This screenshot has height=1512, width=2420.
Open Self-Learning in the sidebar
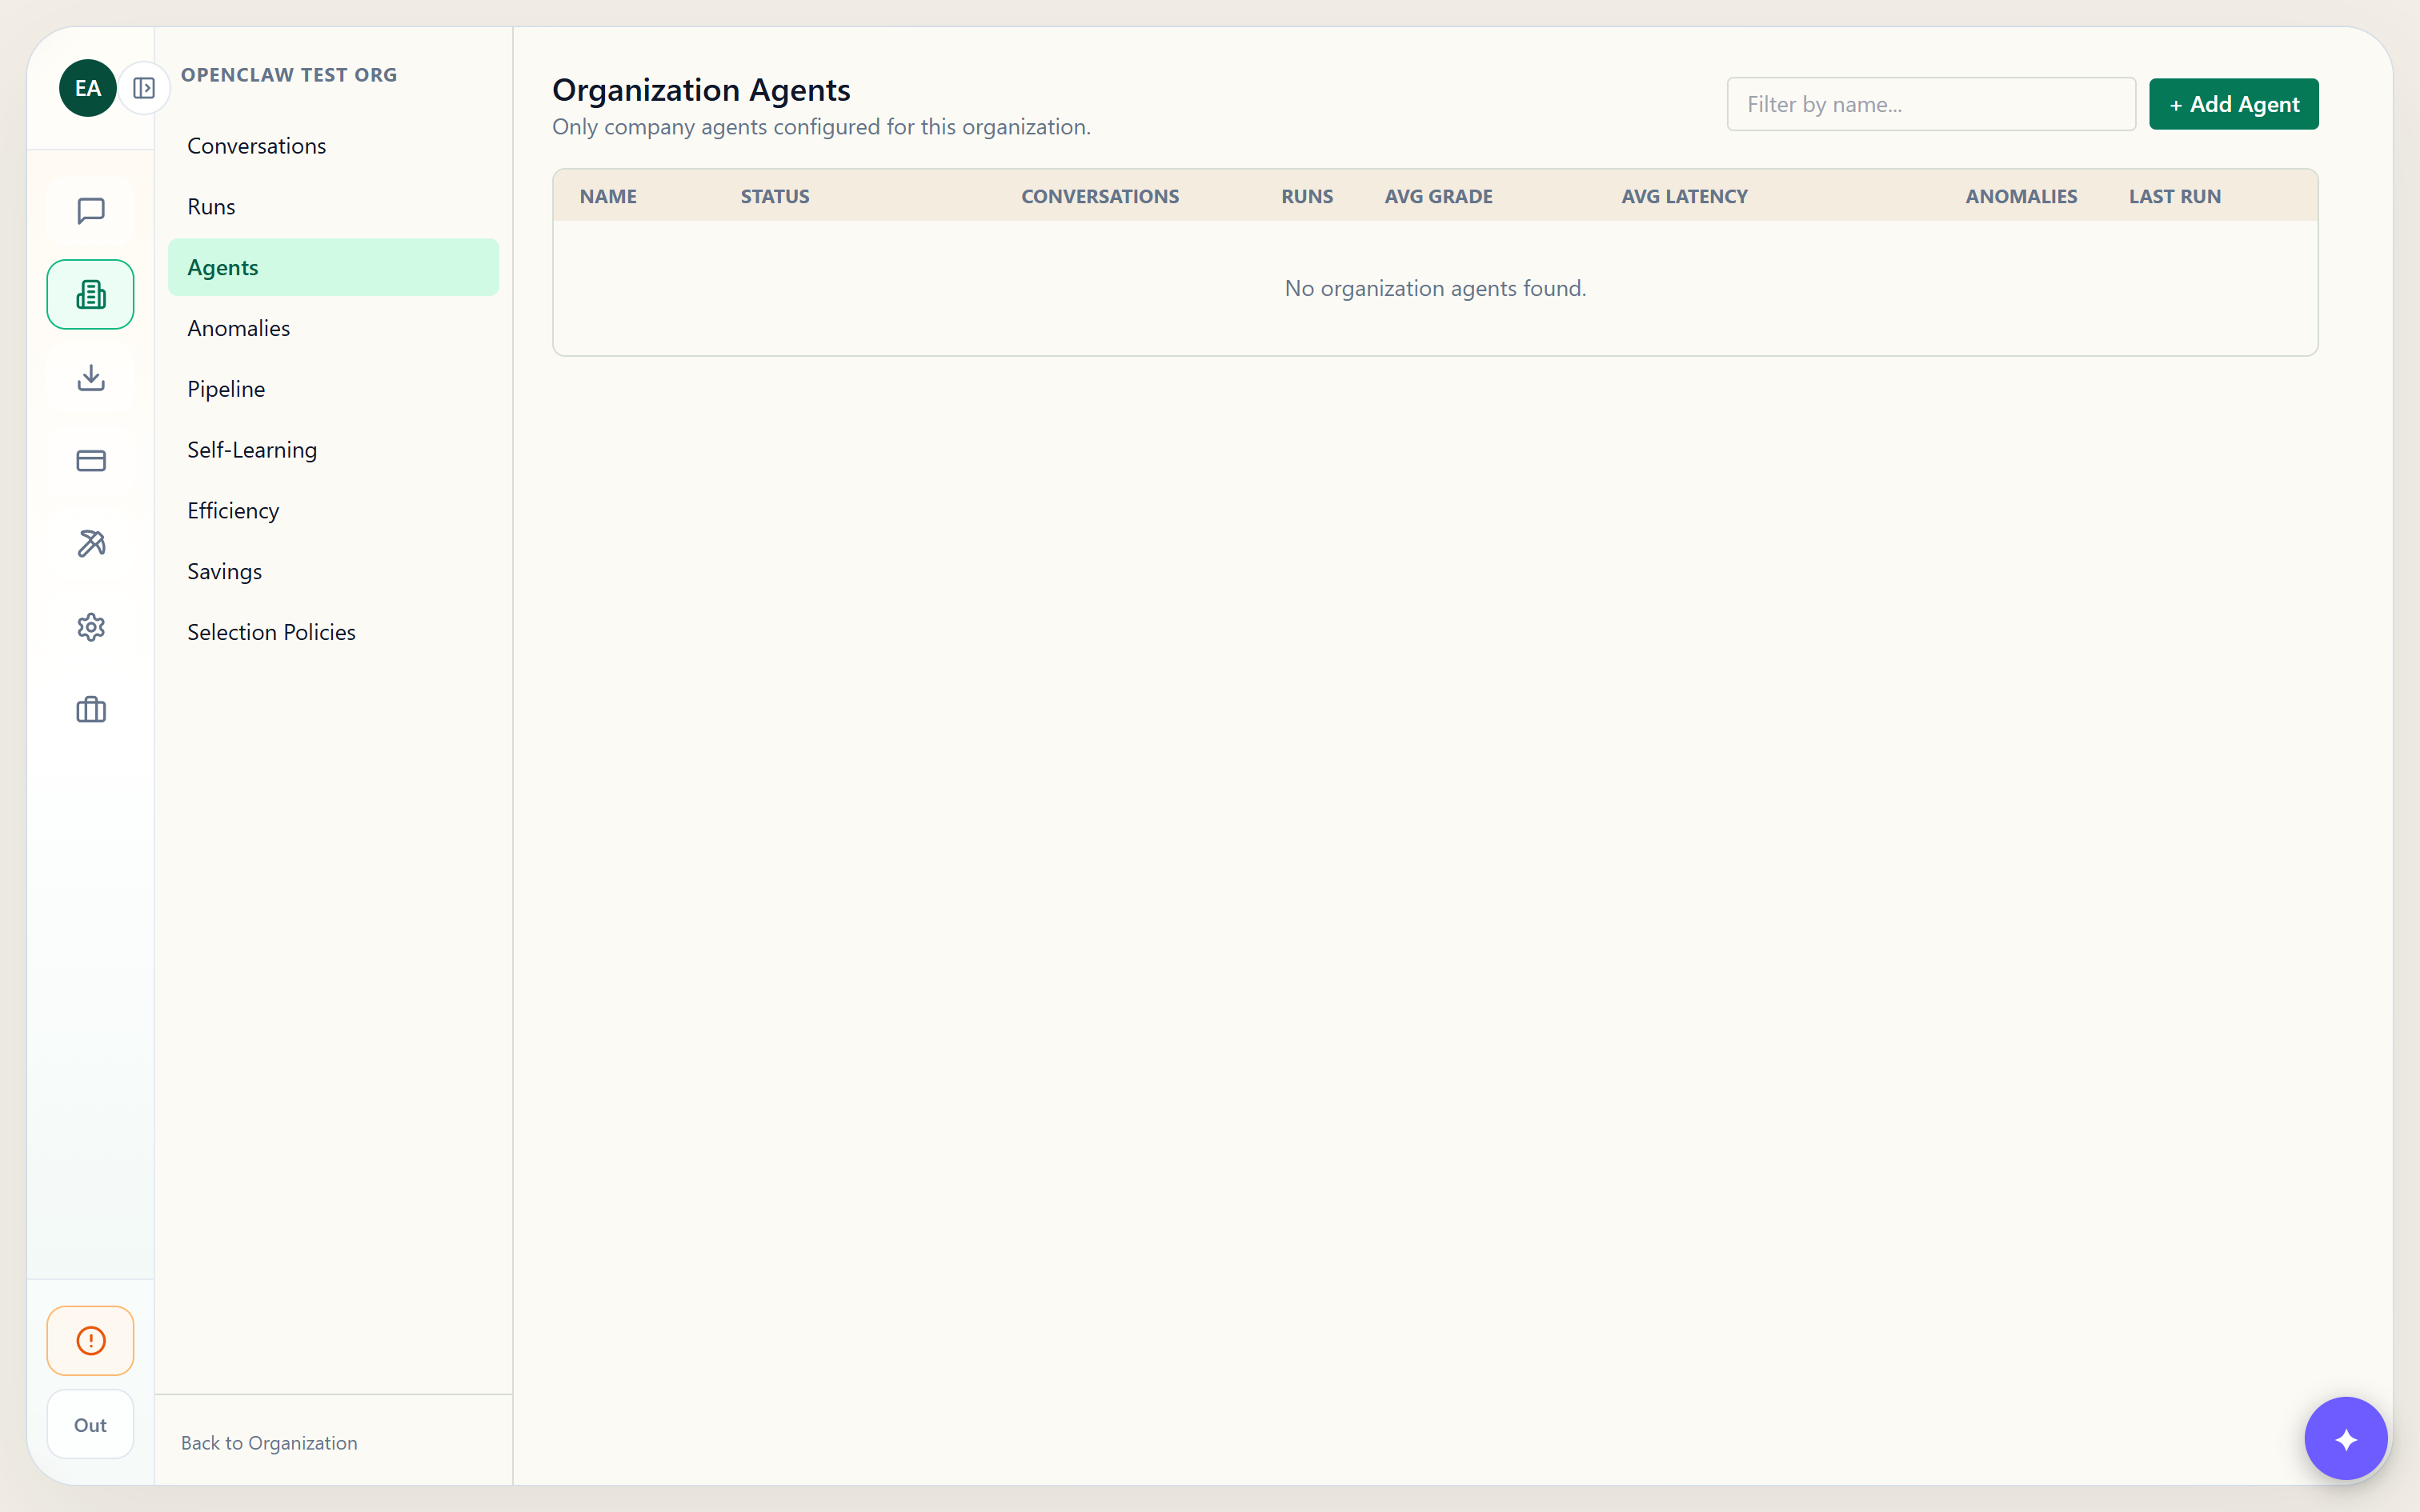(333, 450)
